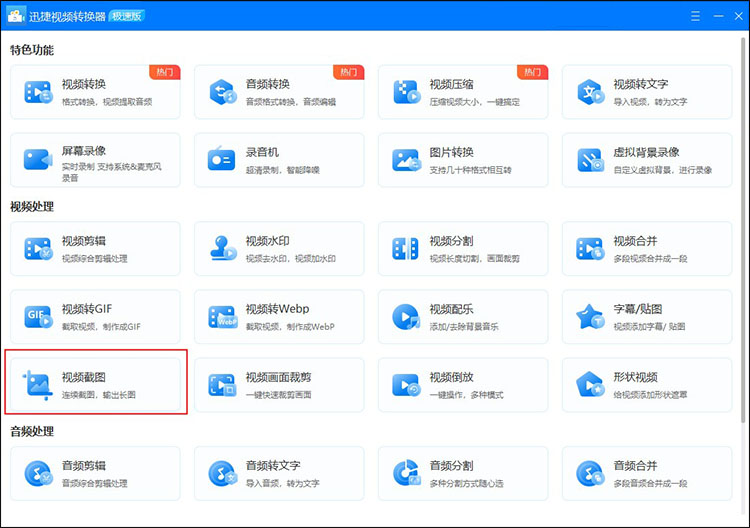Click the 热门 badge on 音频转换 card
The image size is (750, 528).
349,72
